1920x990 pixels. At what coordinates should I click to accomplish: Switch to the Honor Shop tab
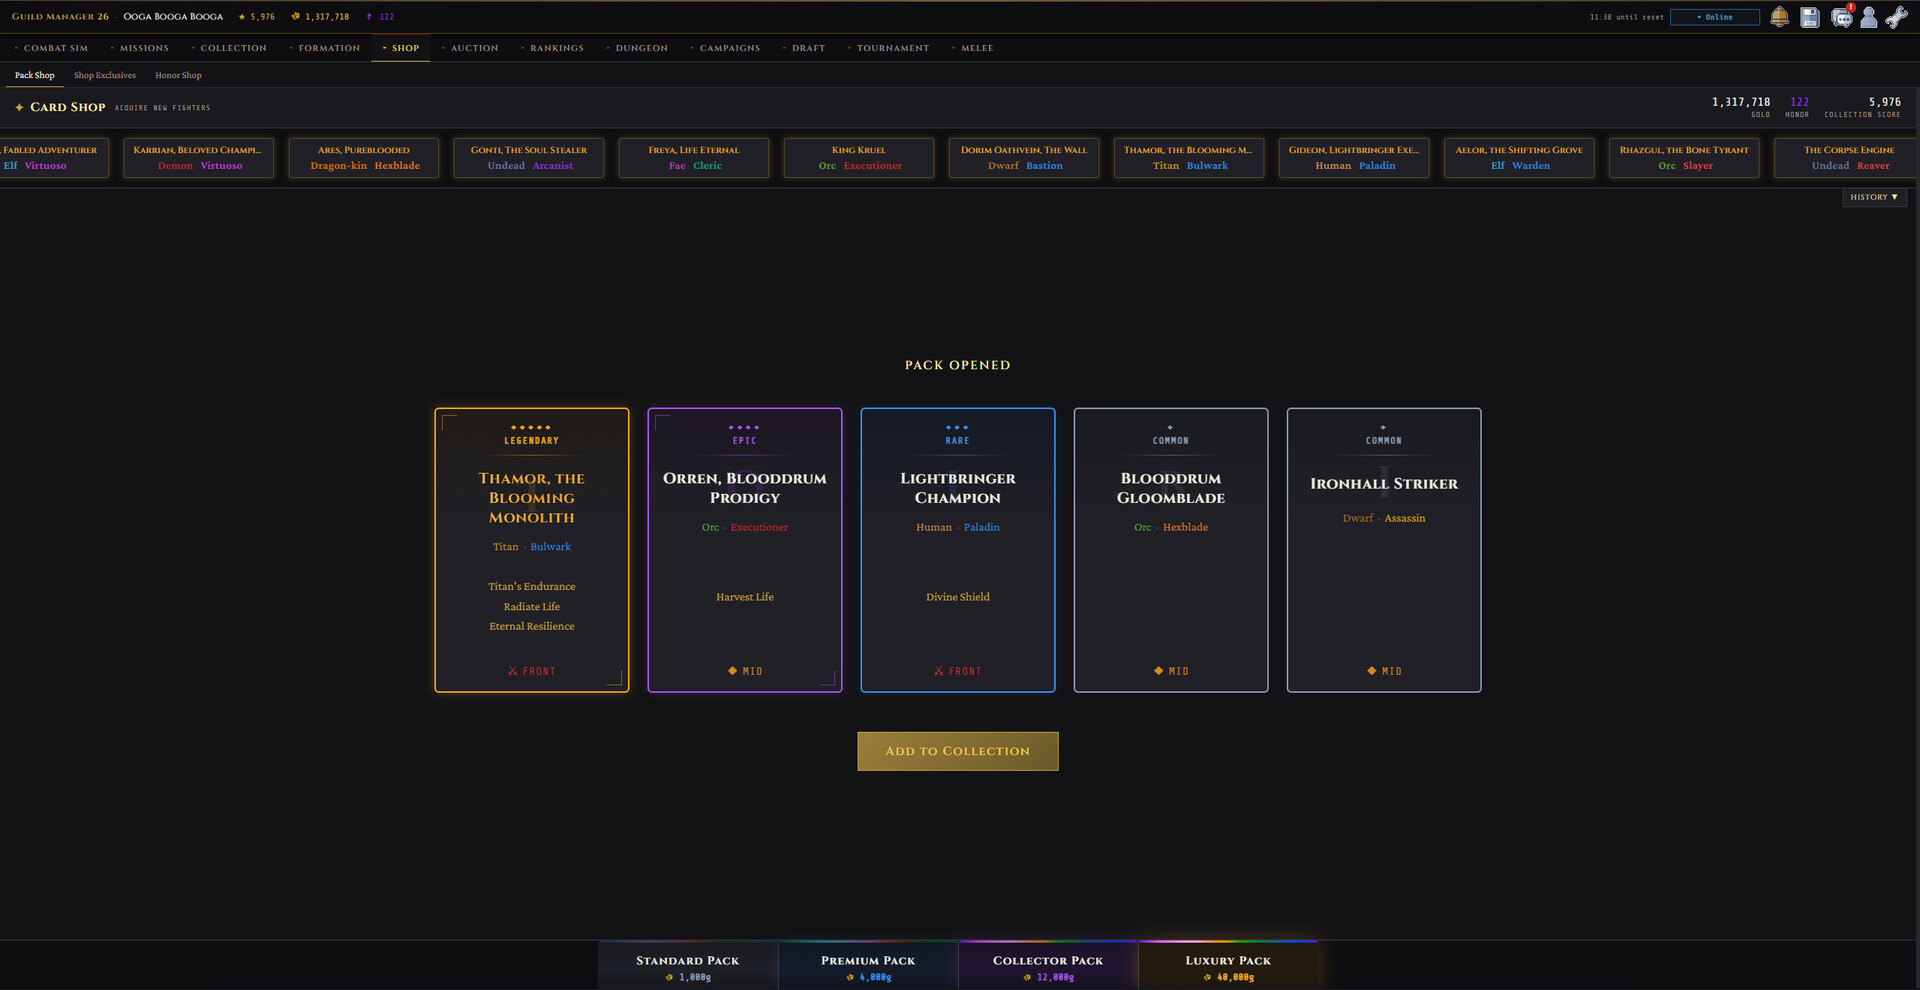(177, 75)
